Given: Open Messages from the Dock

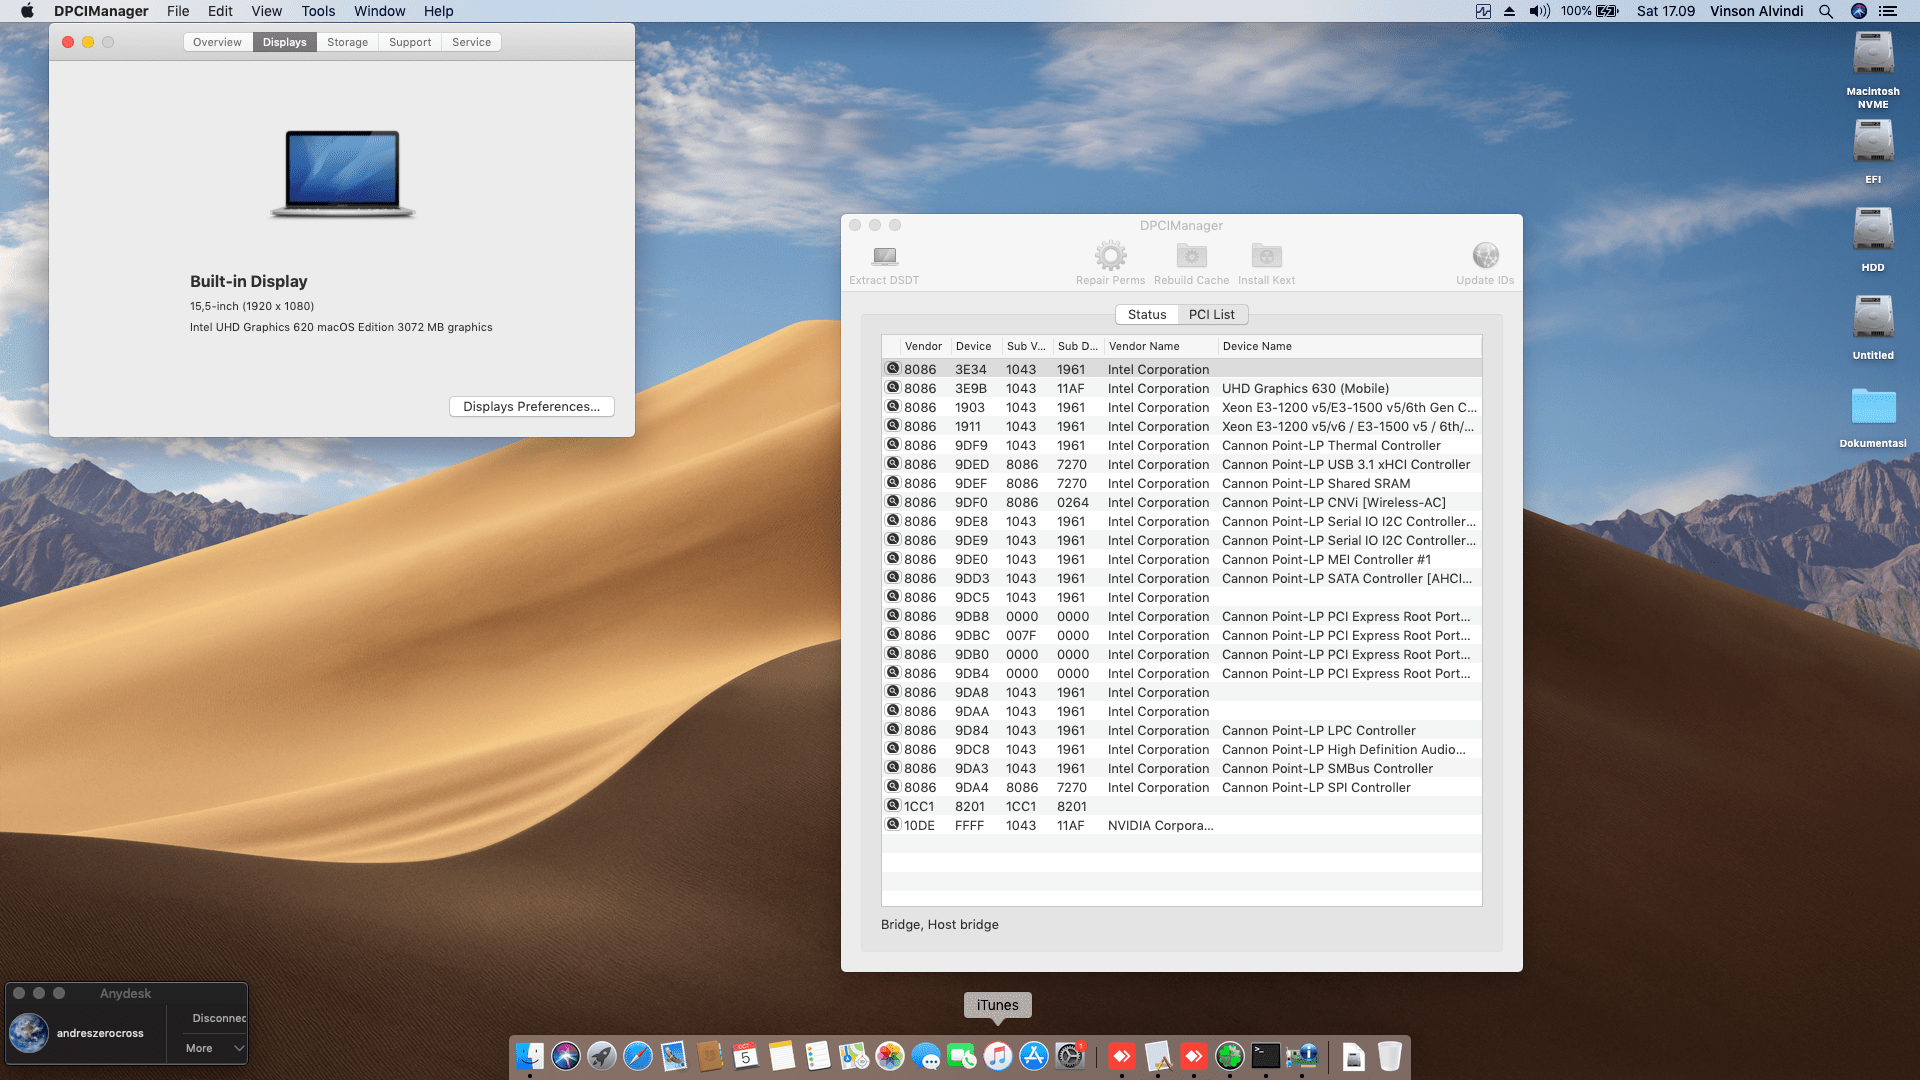Looking at the screenshot, I should point(926,1056).
